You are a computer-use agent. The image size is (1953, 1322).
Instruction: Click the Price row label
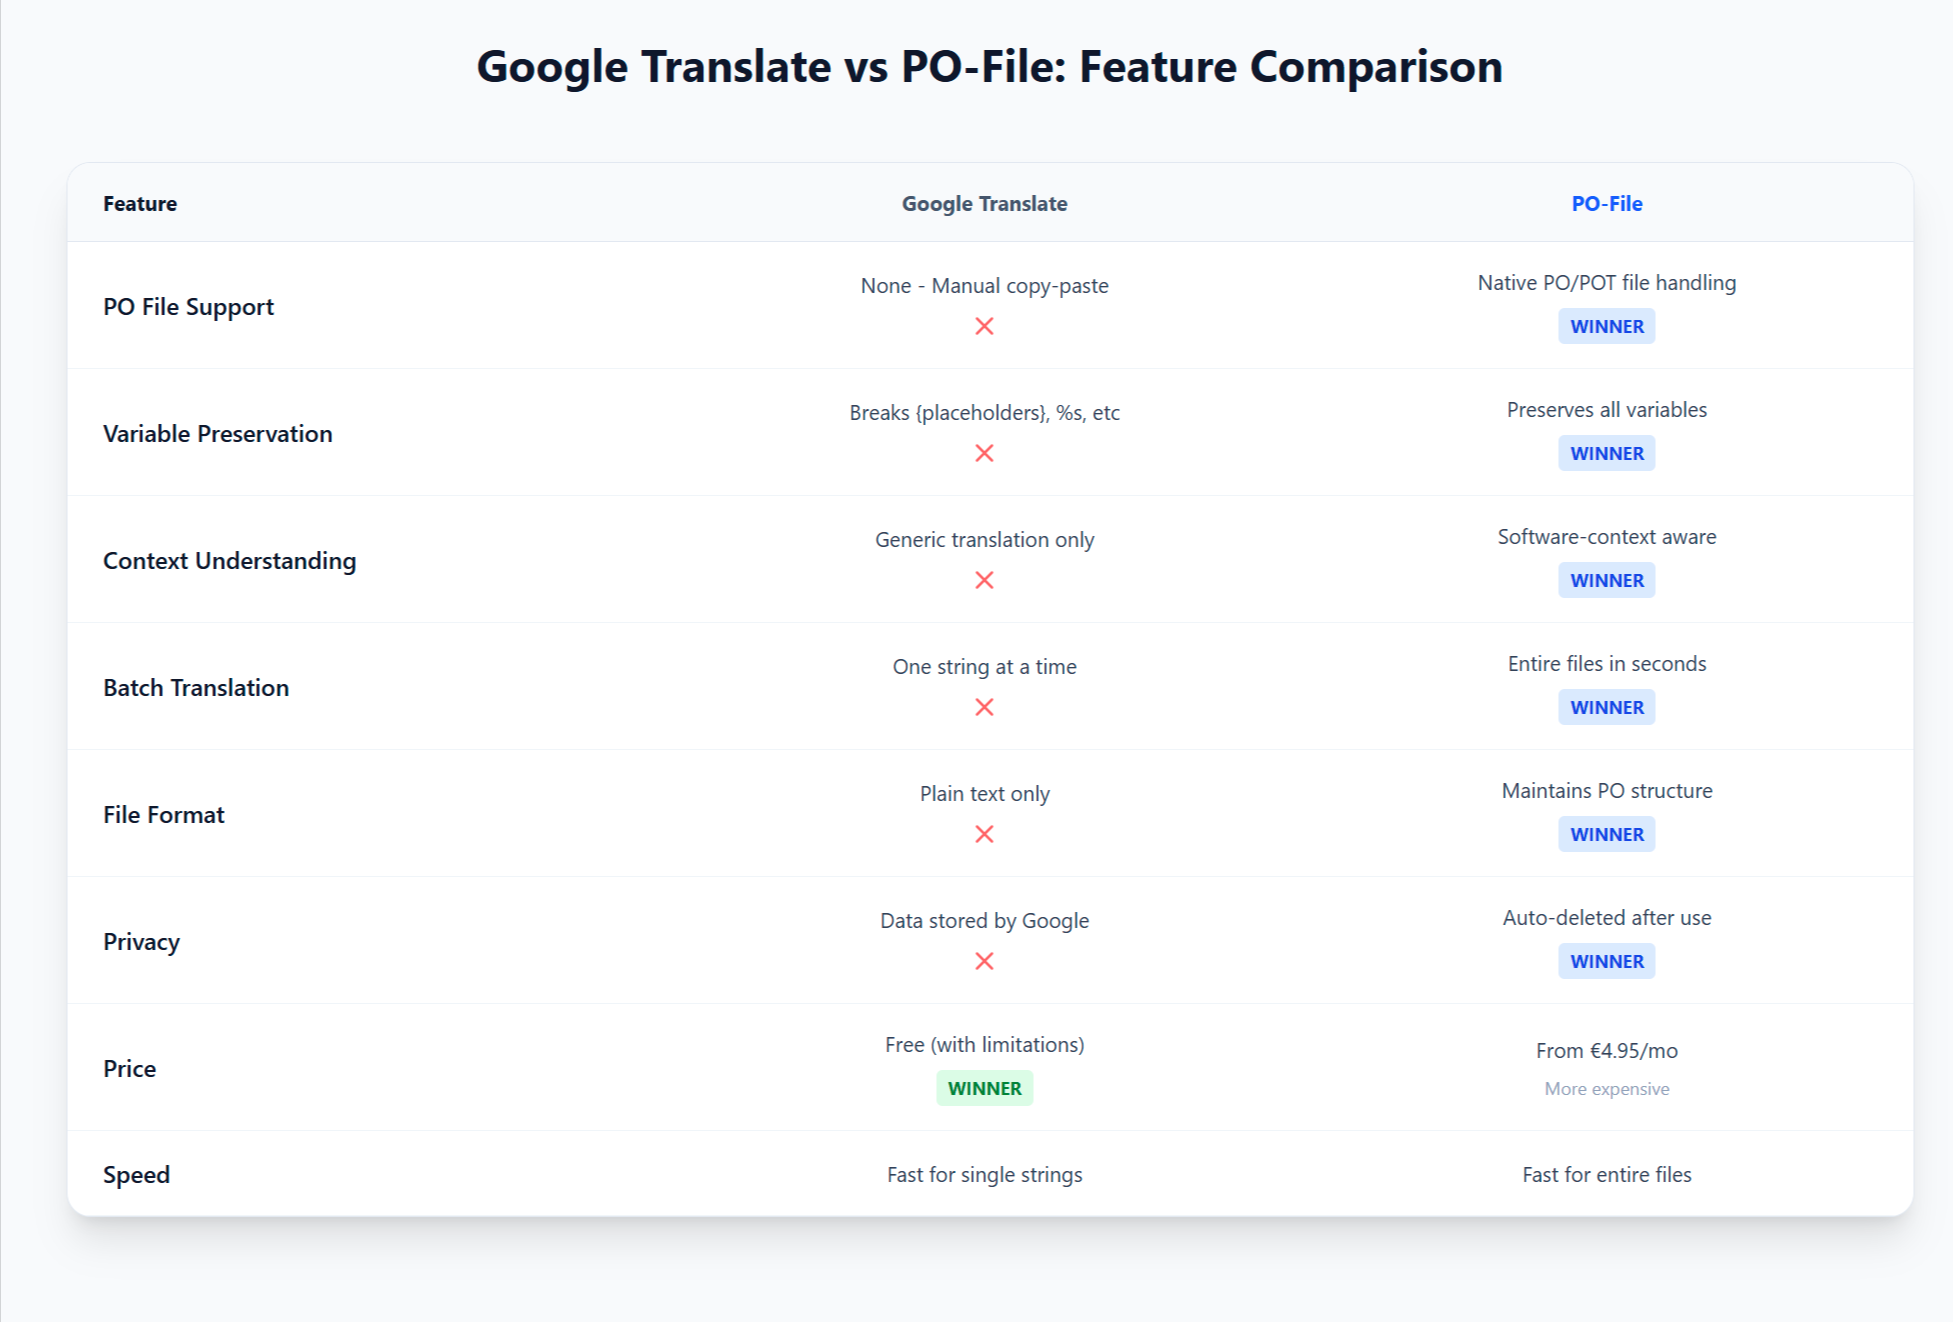pyautogui.click(x=129, y=1068)
